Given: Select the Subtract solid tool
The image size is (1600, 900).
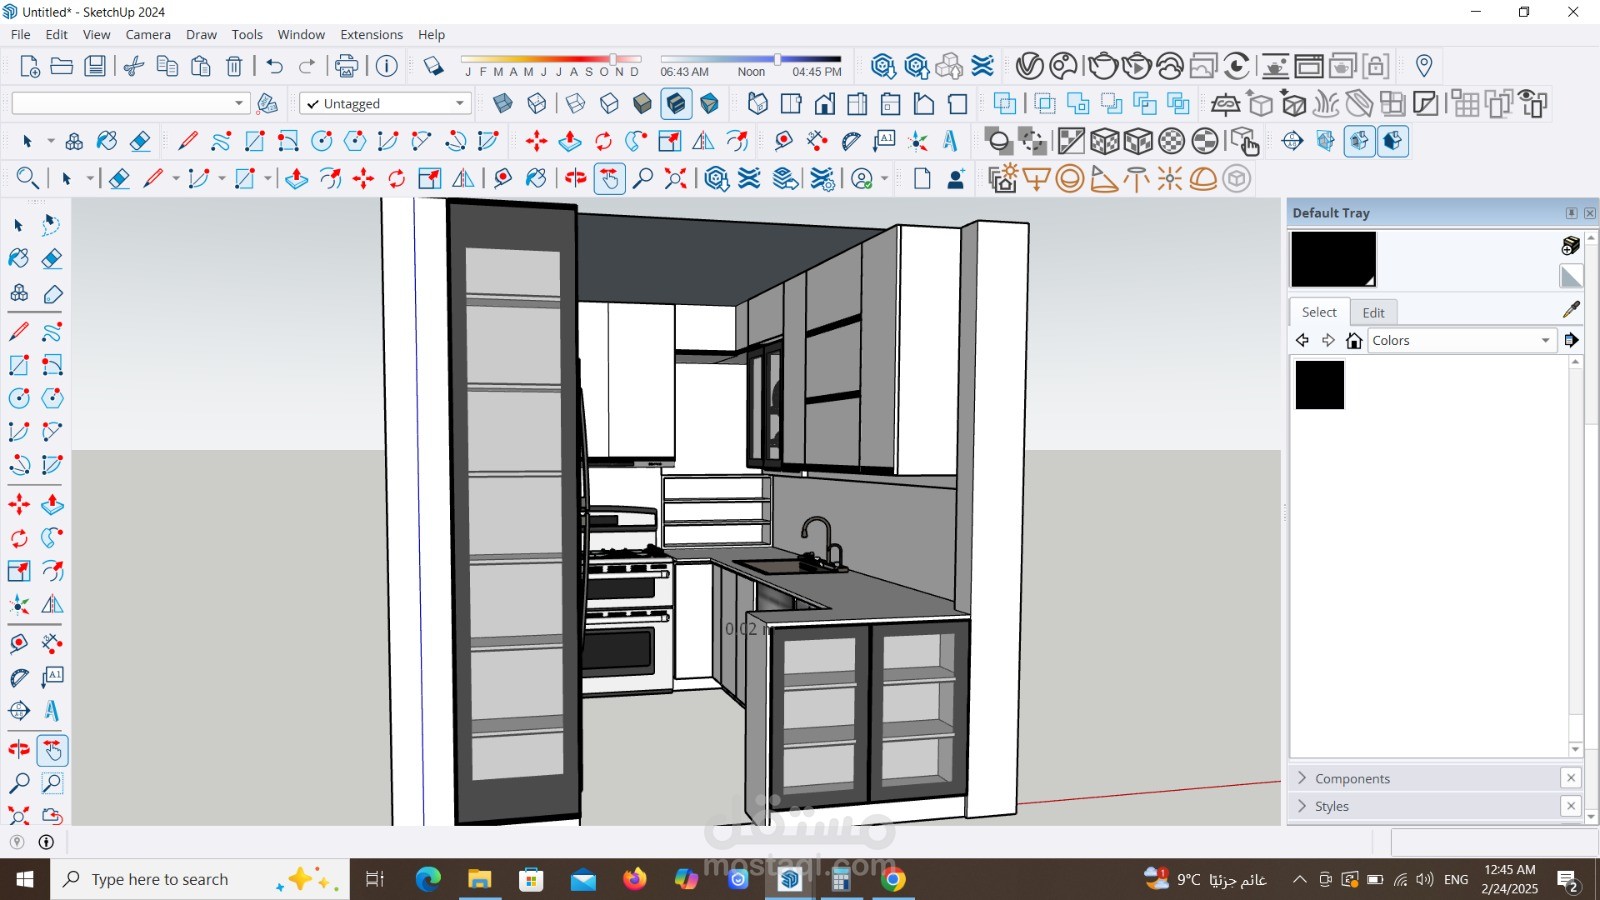Looking at the screenshot, I should [1111, 104].
